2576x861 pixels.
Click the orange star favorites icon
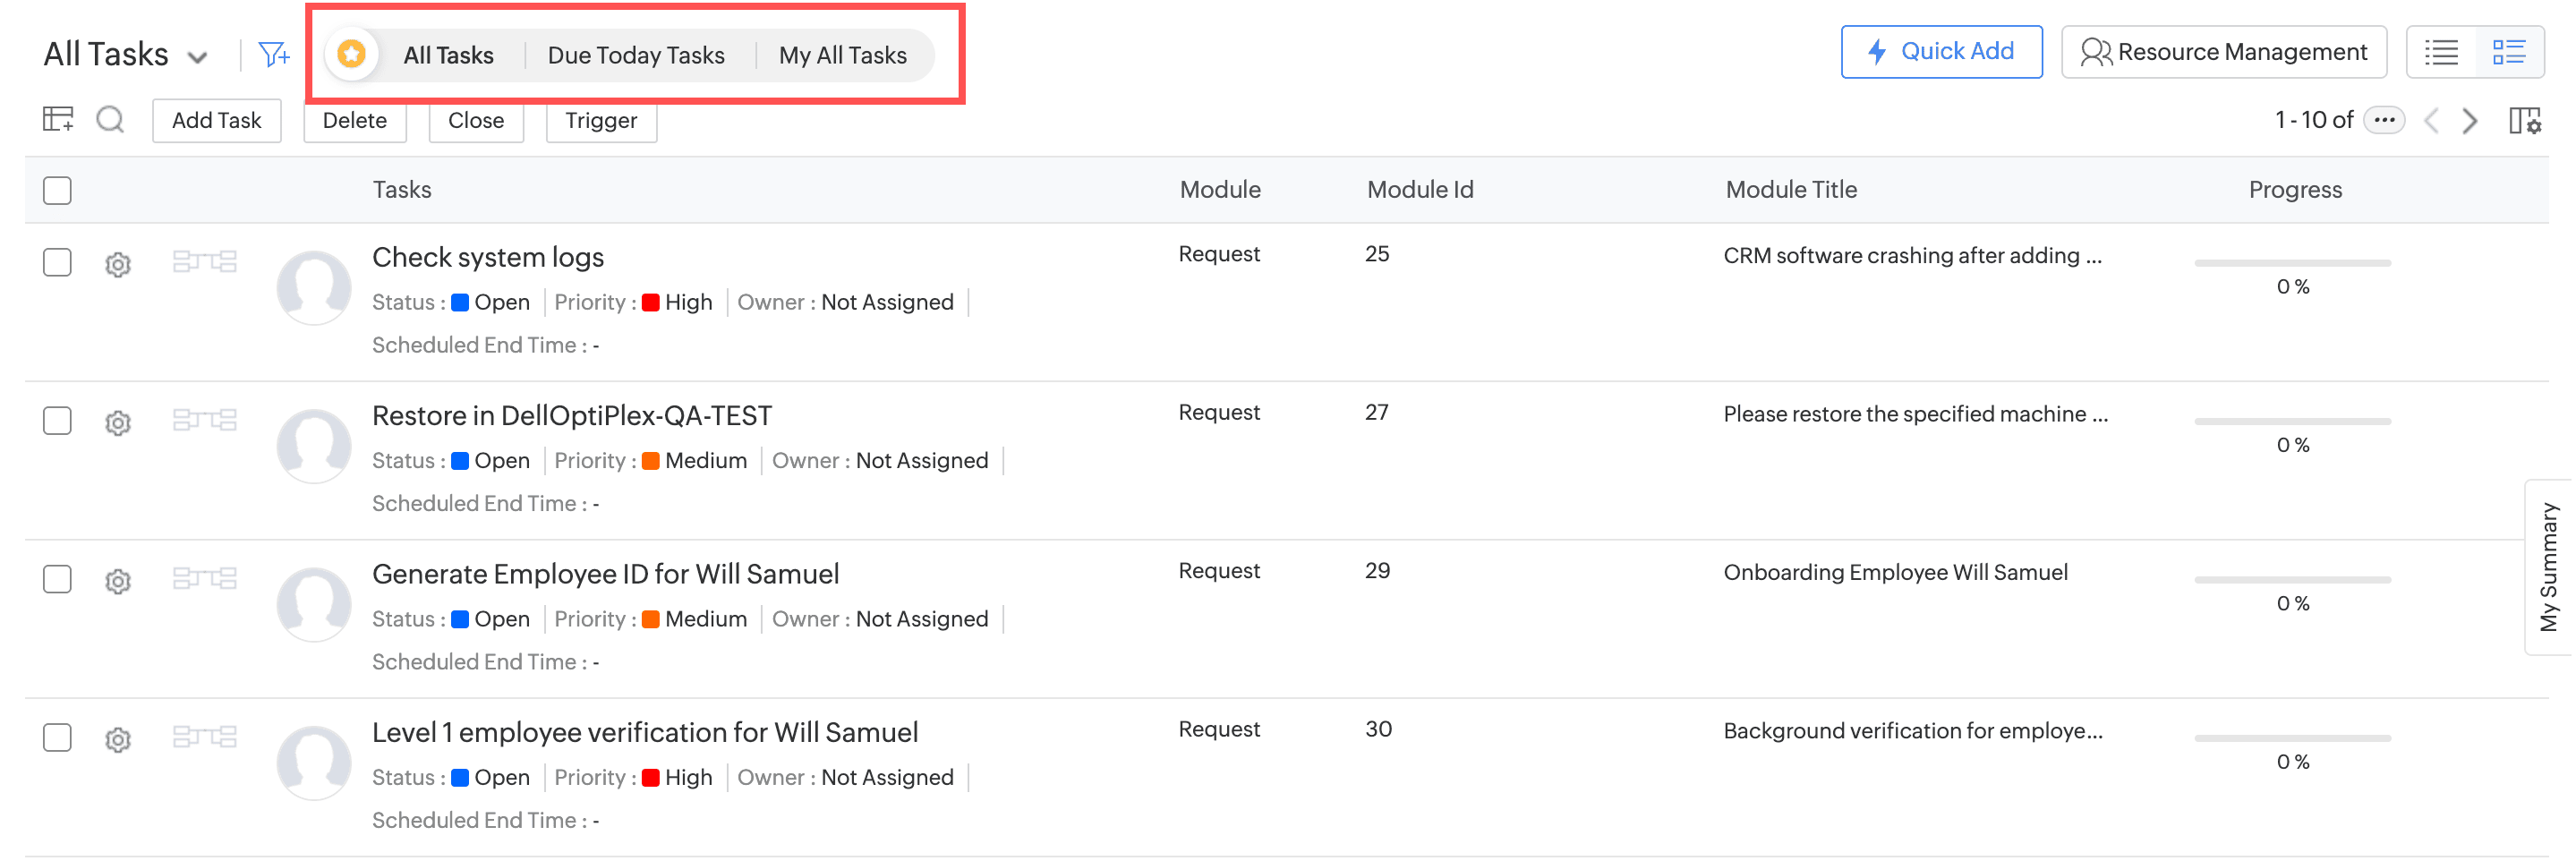pos(351,54)
